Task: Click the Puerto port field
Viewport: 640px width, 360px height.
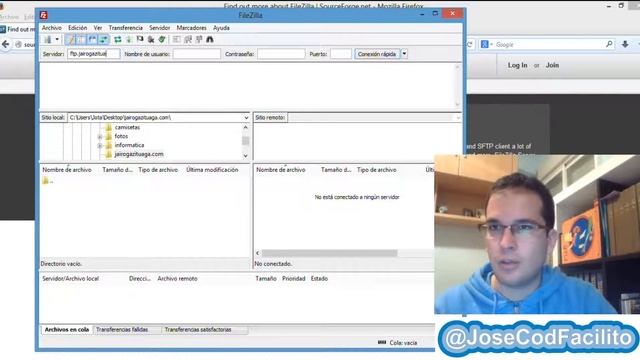Action: (340, 54)
